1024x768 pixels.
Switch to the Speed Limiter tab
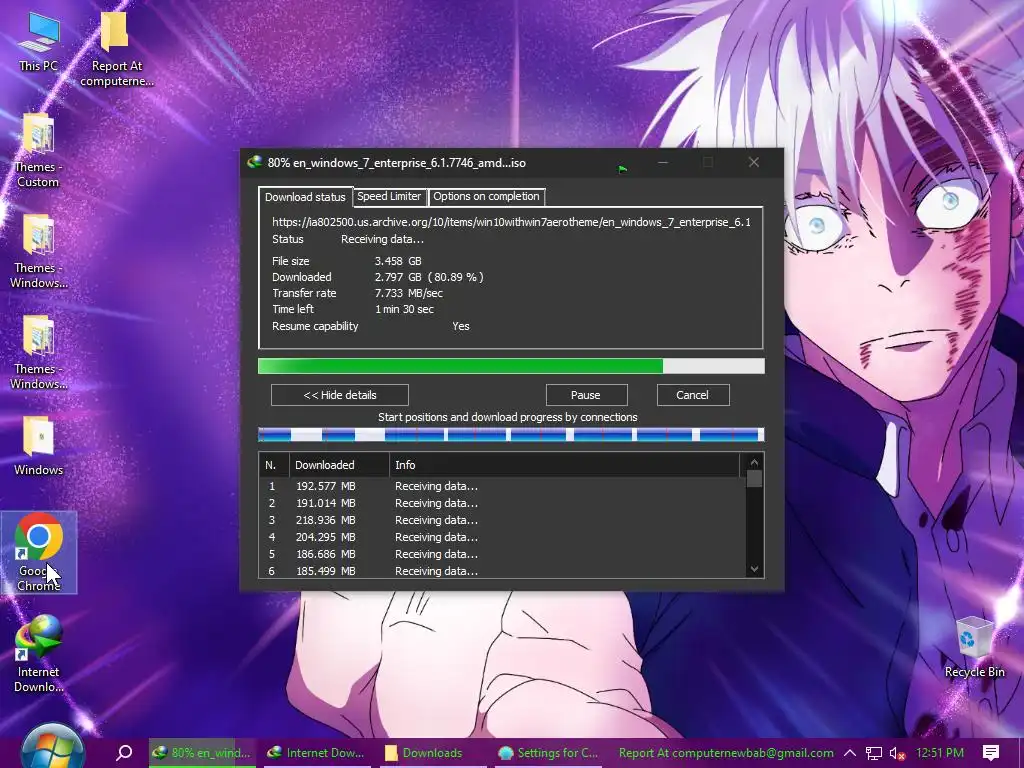(389, 196)
